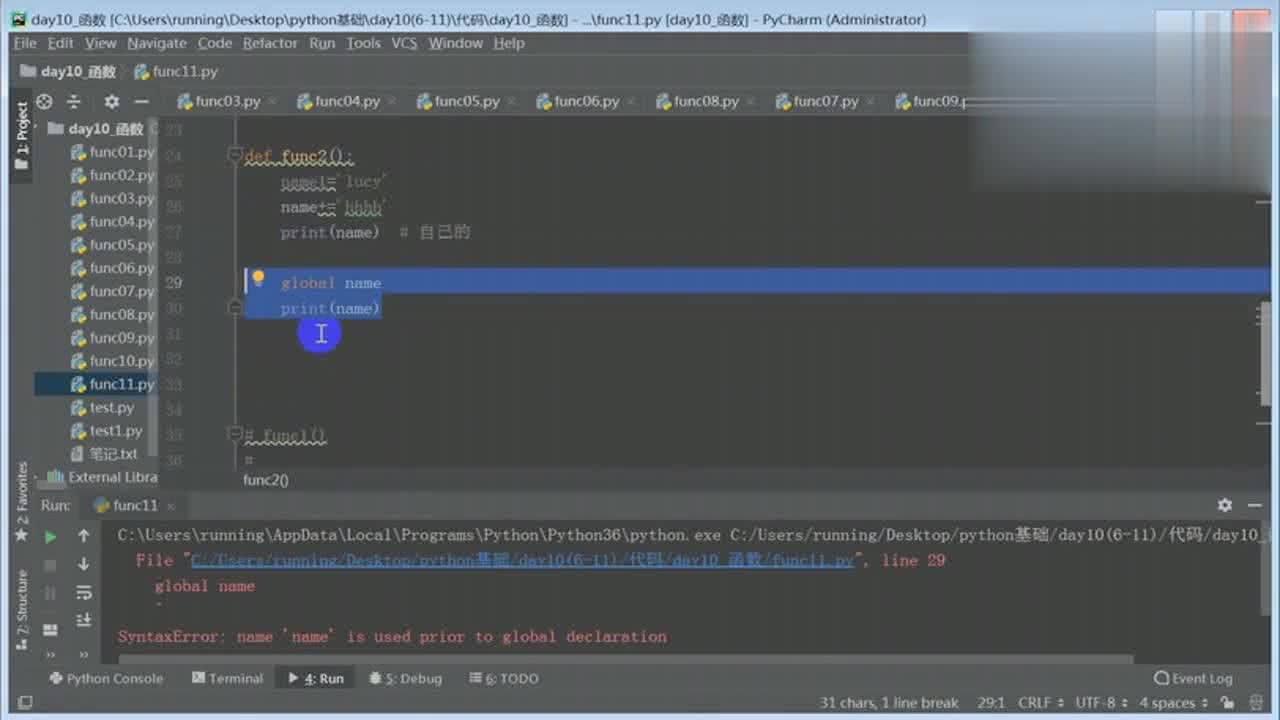Click the green Run rerun icon
The height and width of the screenshot is (720, 1280).
click(x=50, y=536)
